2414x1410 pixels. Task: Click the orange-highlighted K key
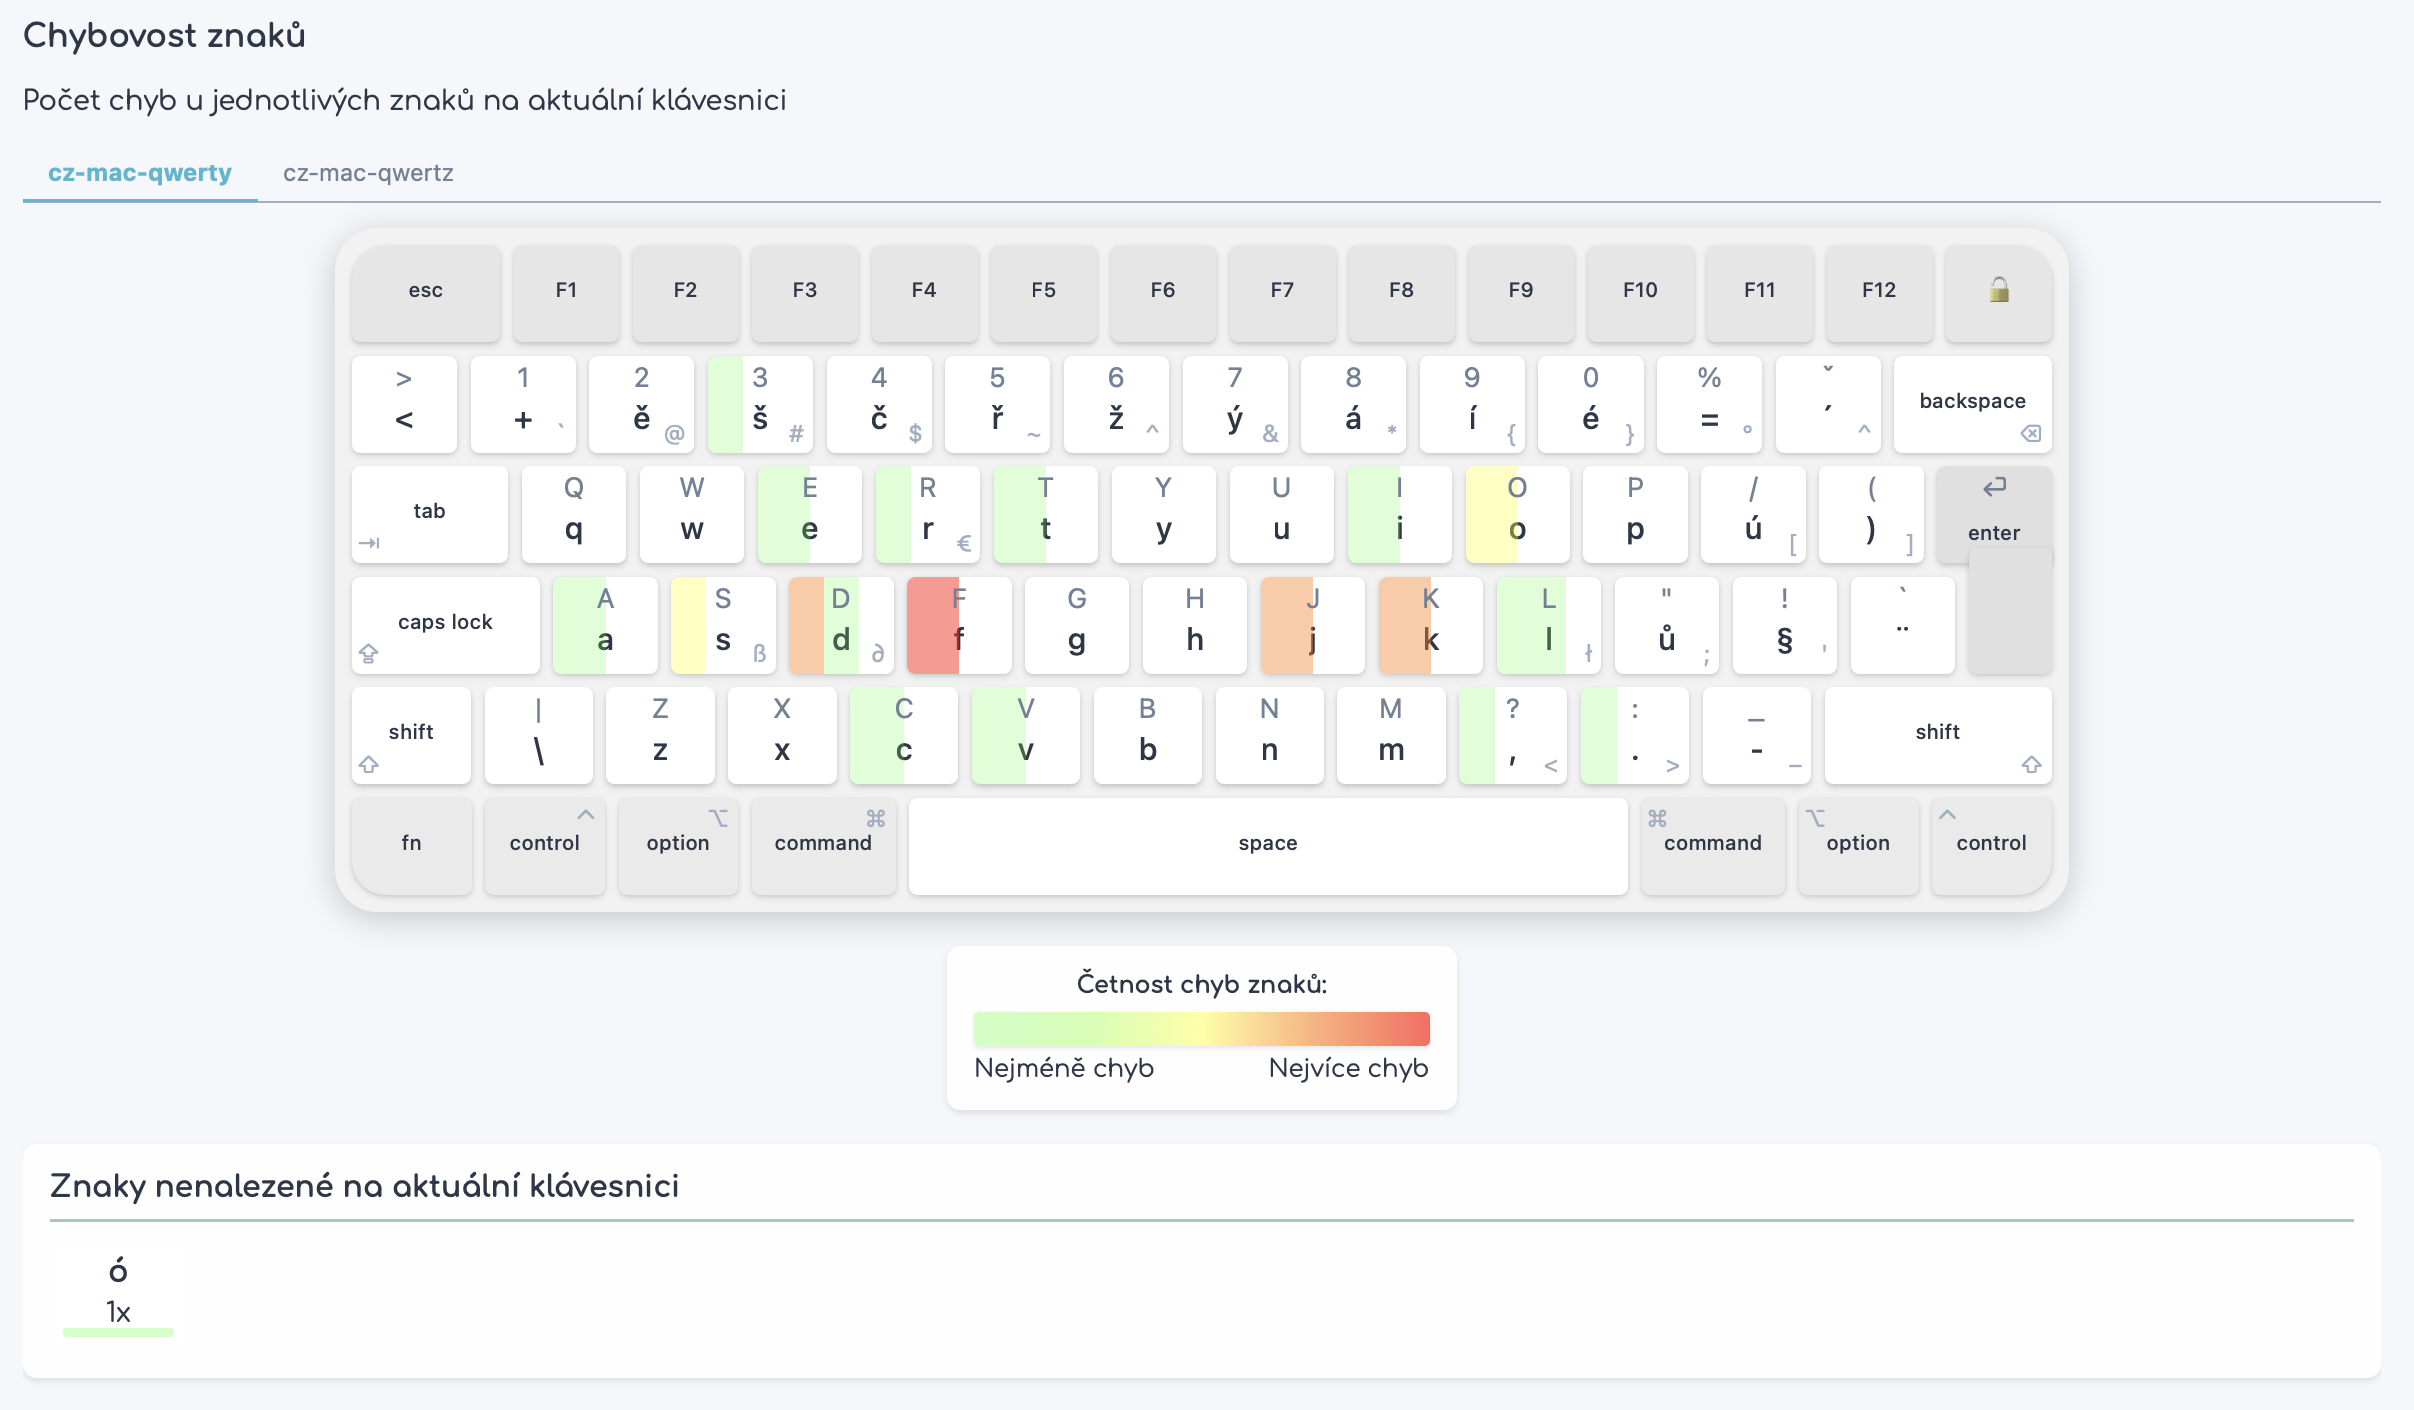pyautogui.click(x=1430, y=624)
